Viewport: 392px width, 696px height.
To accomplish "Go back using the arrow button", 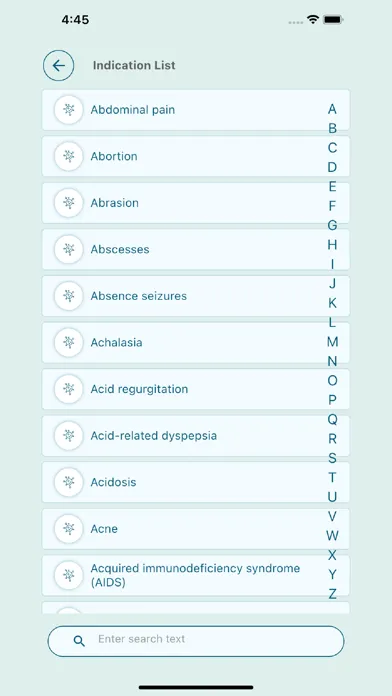I will click(59, 66).
